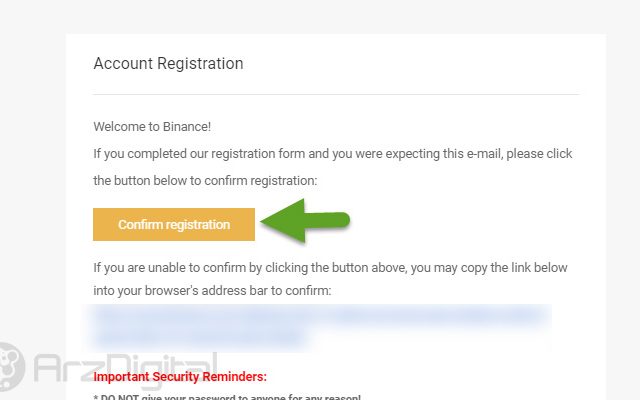Click the sentence starting If you are unable

pos(330,268)
